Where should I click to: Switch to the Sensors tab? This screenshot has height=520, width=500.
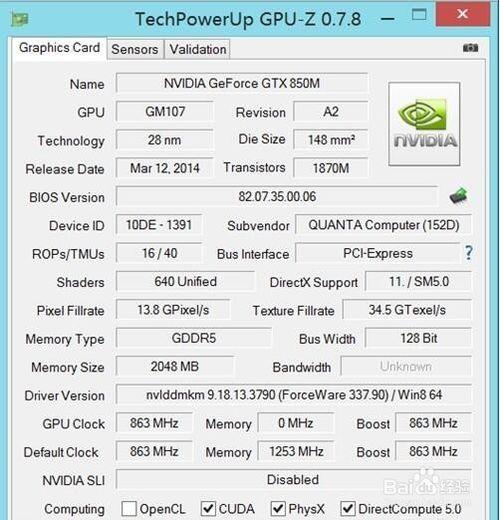click(x=135, y=49)
